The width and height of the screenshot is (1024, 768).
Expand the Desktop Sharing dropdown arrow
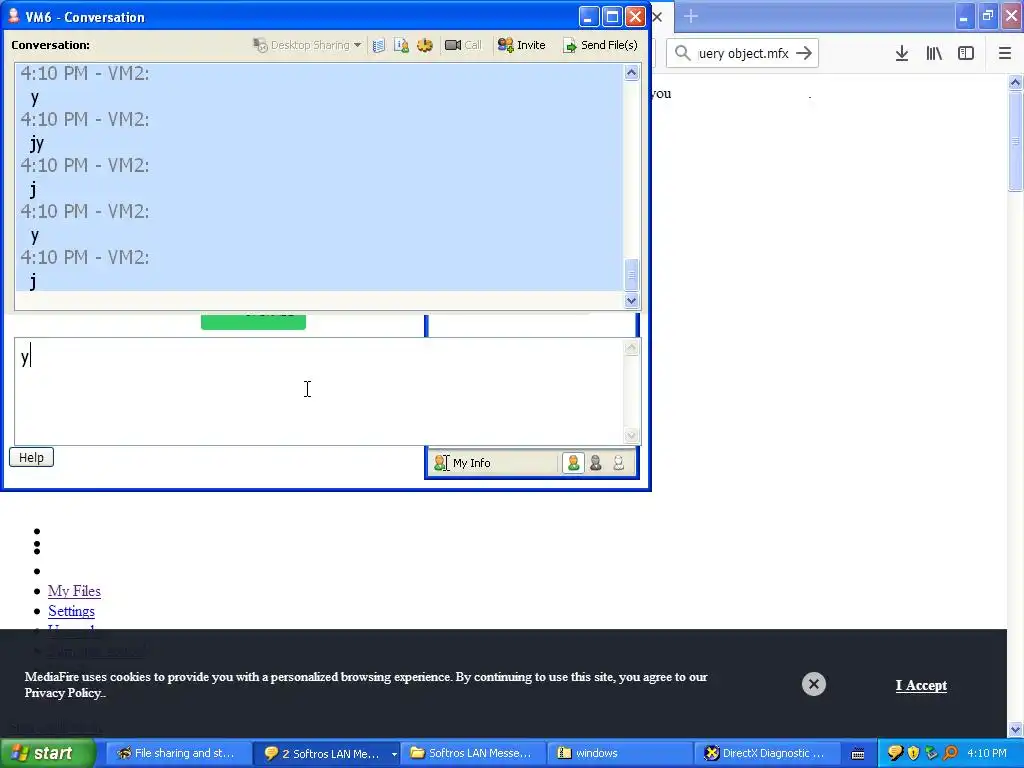(x=357, y=45)
